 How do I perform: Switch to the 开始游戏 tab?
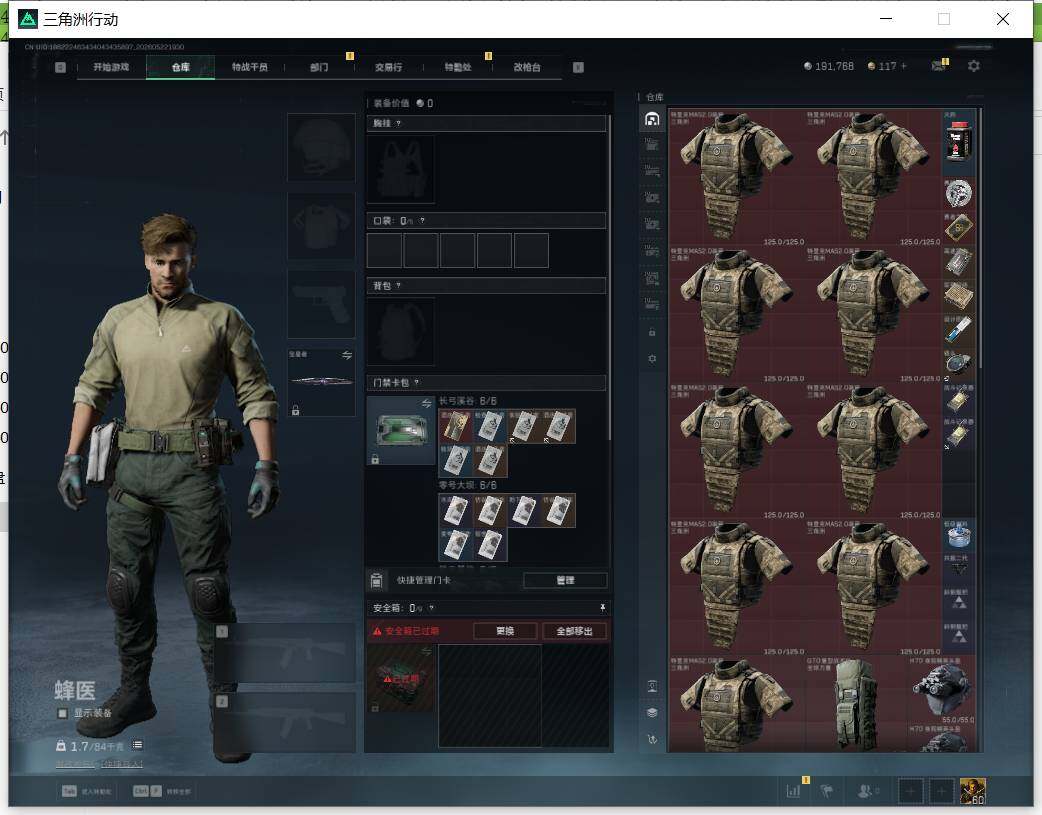pyautogui.click(x=111, y=67)
